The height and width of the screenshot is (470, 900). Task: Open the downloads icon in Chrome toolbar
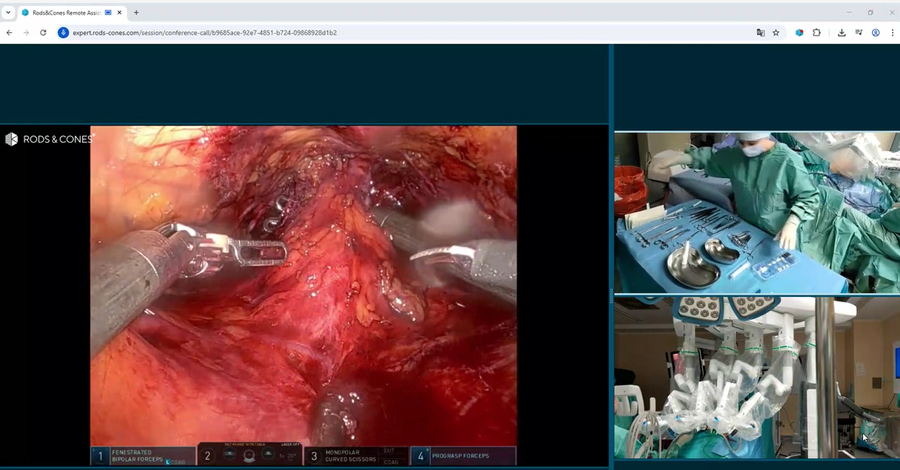(x=842, y=32)
